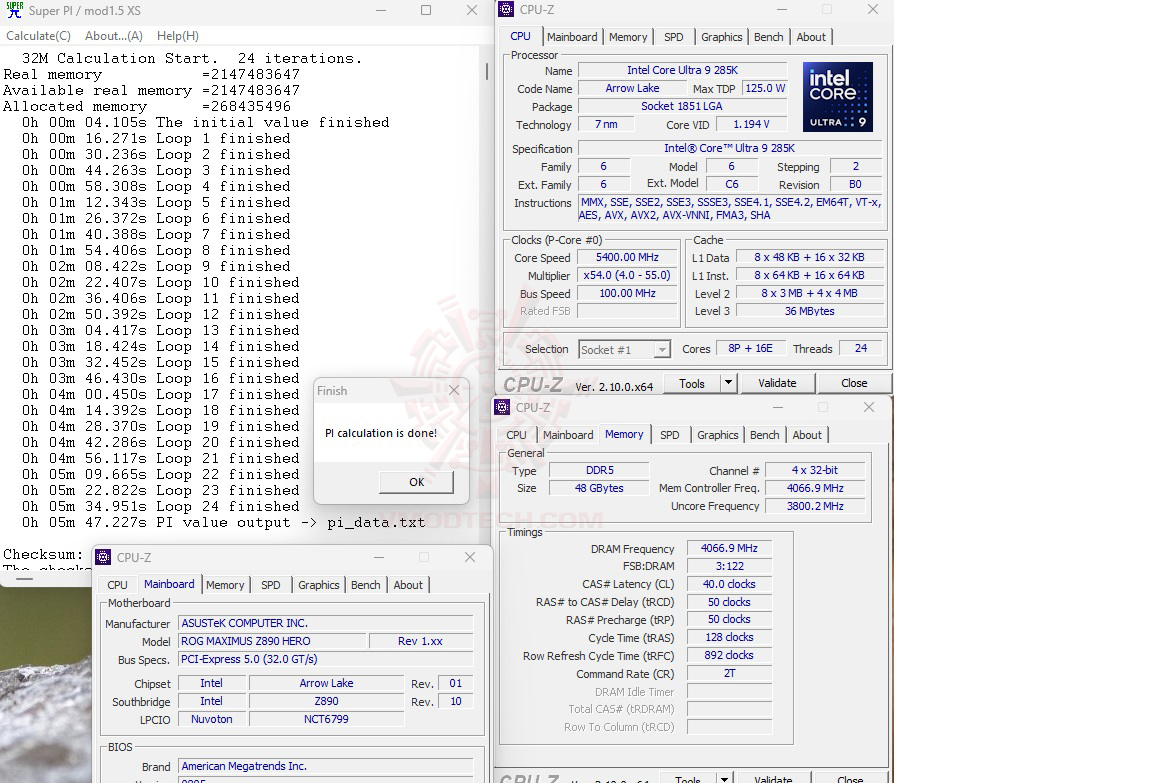Click the PCI-Express 5.0 bus specs field
This screenshot has height=783, width=1152.
(x=326, y=659)
